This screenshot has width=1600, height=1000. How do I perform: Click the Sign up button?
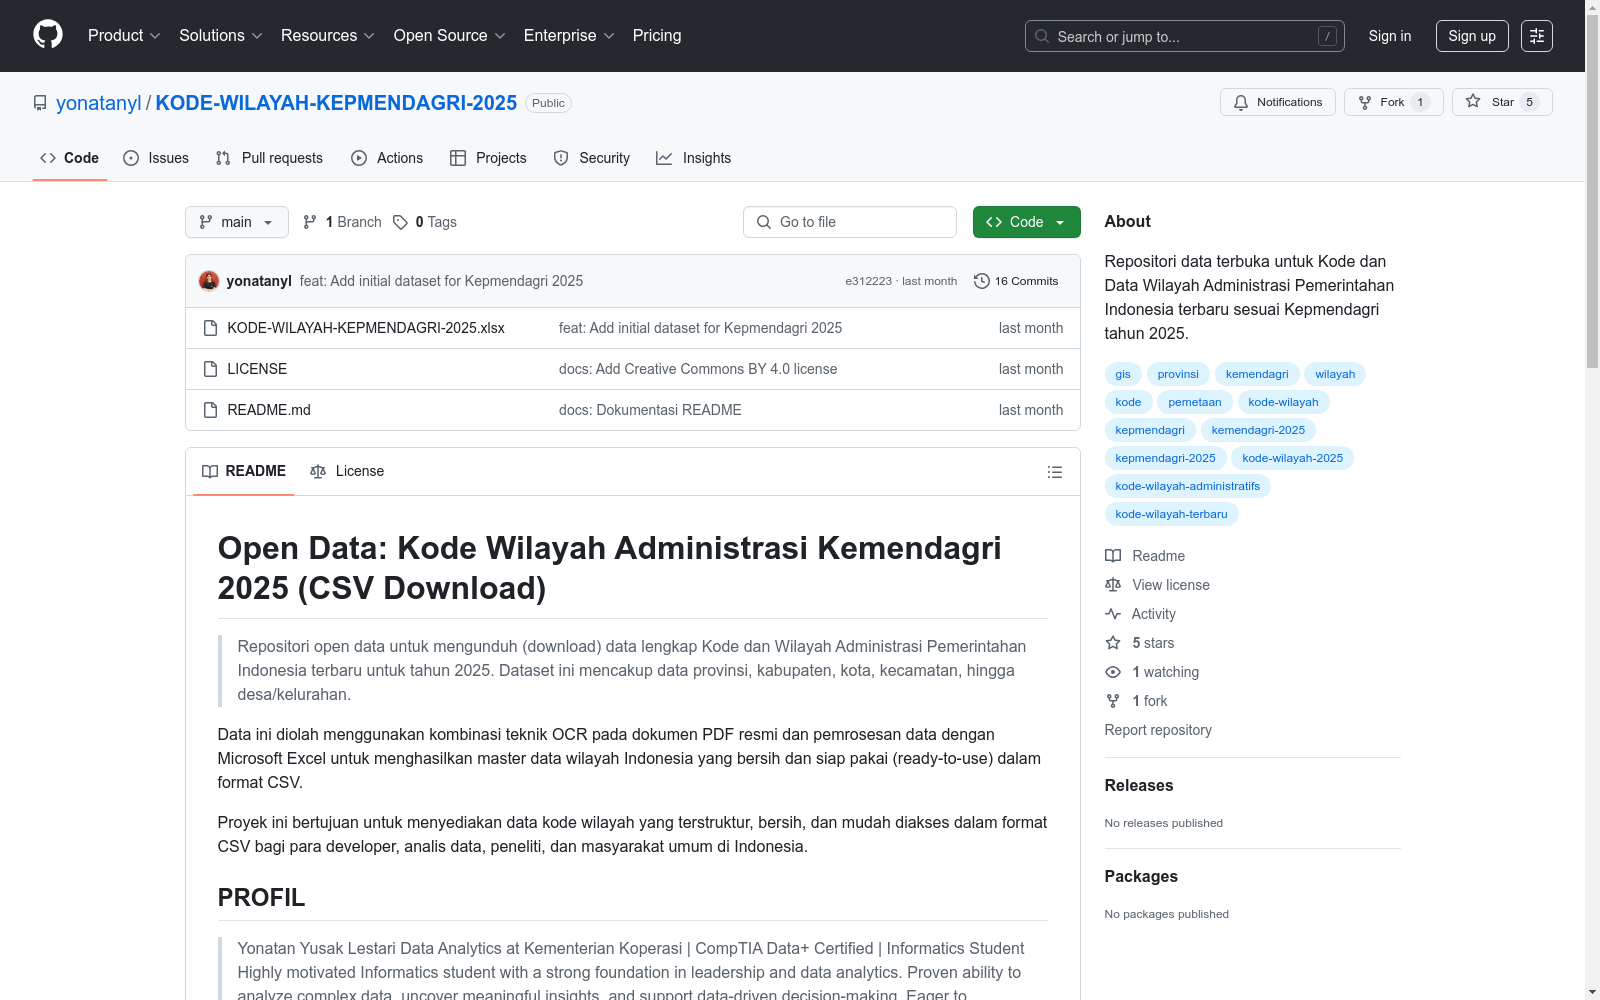(1472, 36)
